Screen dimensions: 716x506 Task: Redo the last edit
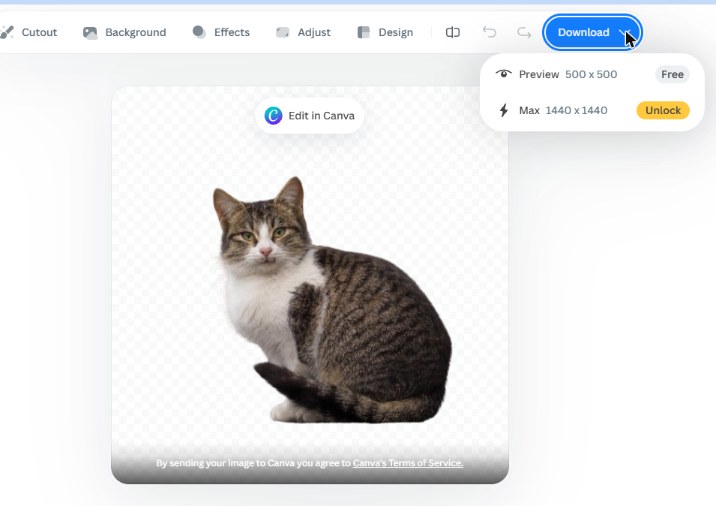pos(524,32)
